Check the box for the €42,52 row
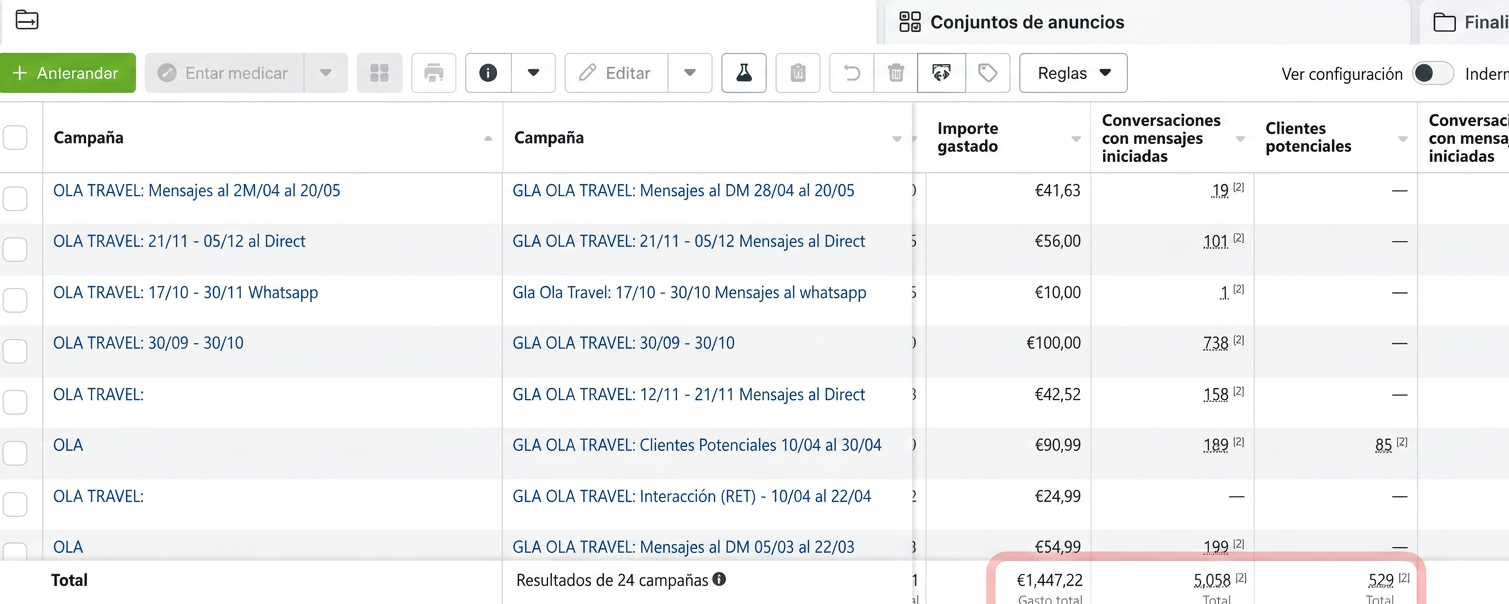Viewport: 1509px width, 604px height. (15, 402)
